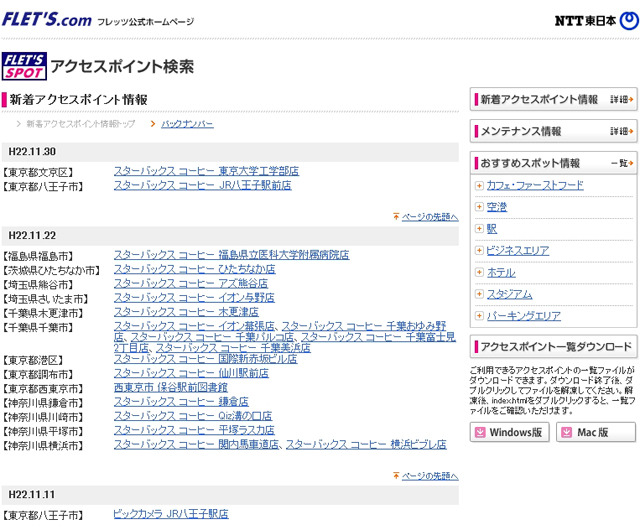
Task: Expand パーキングエリア plus icon
Action: click(479, 316)
